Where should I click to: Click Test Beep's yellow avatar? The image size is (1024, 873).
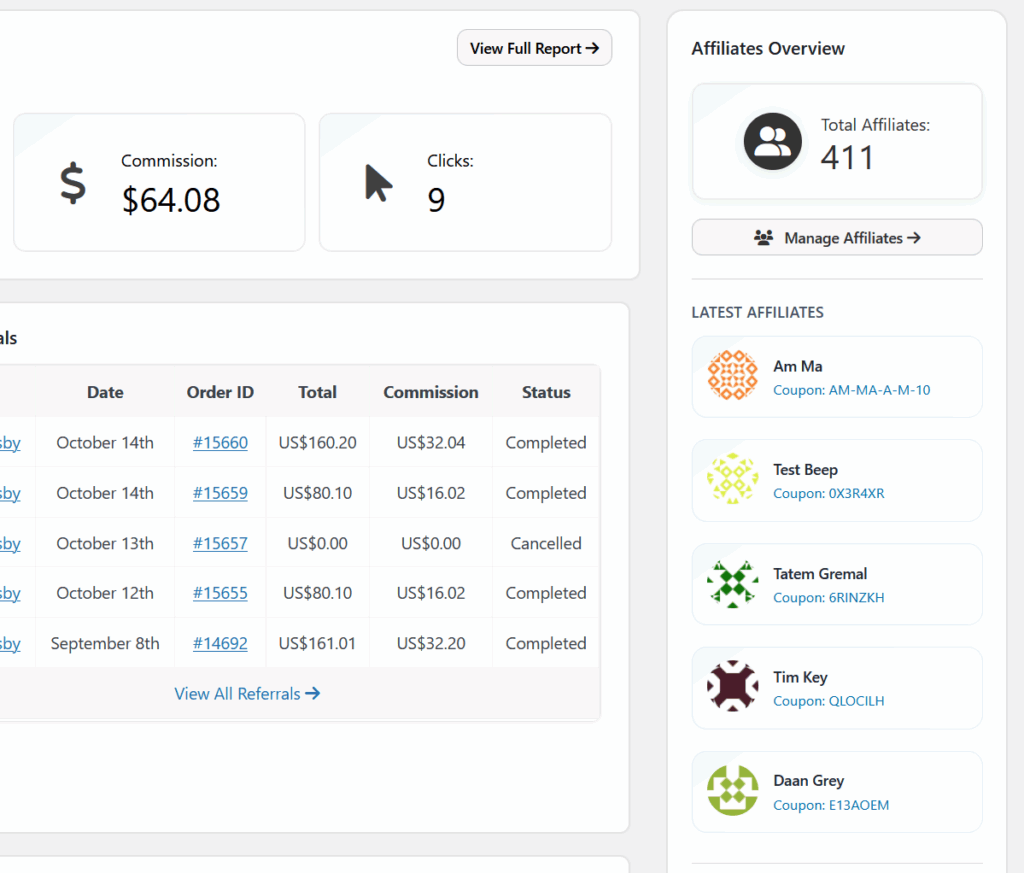pyautogui.click(x=732, y=480)
